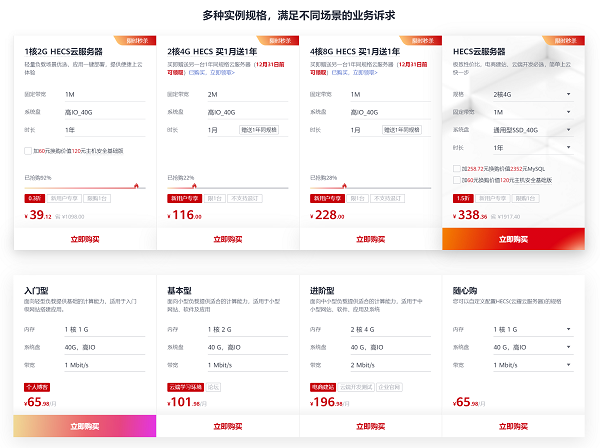Click the 1 核 2 G memory value on 基本型

tap(219, 329)
